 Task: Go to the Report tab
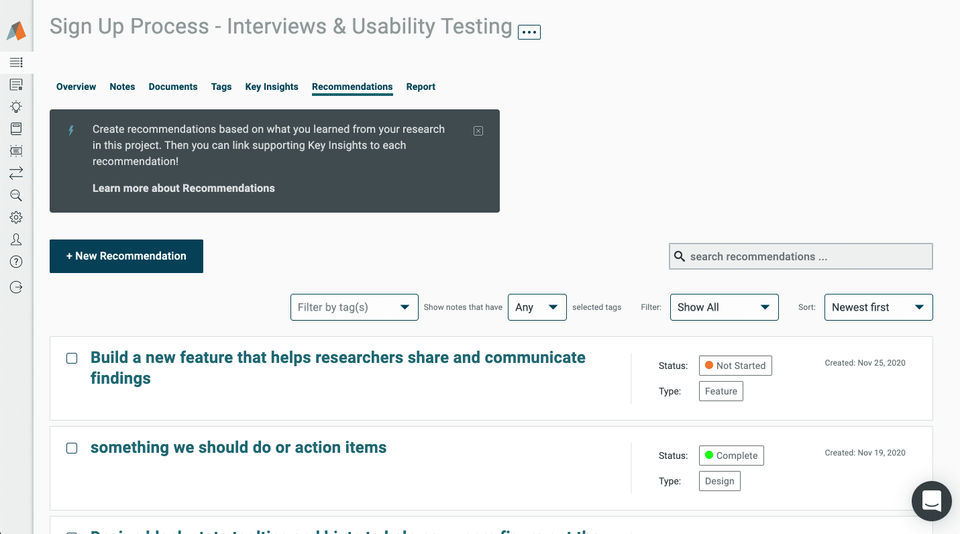(420, 87)
